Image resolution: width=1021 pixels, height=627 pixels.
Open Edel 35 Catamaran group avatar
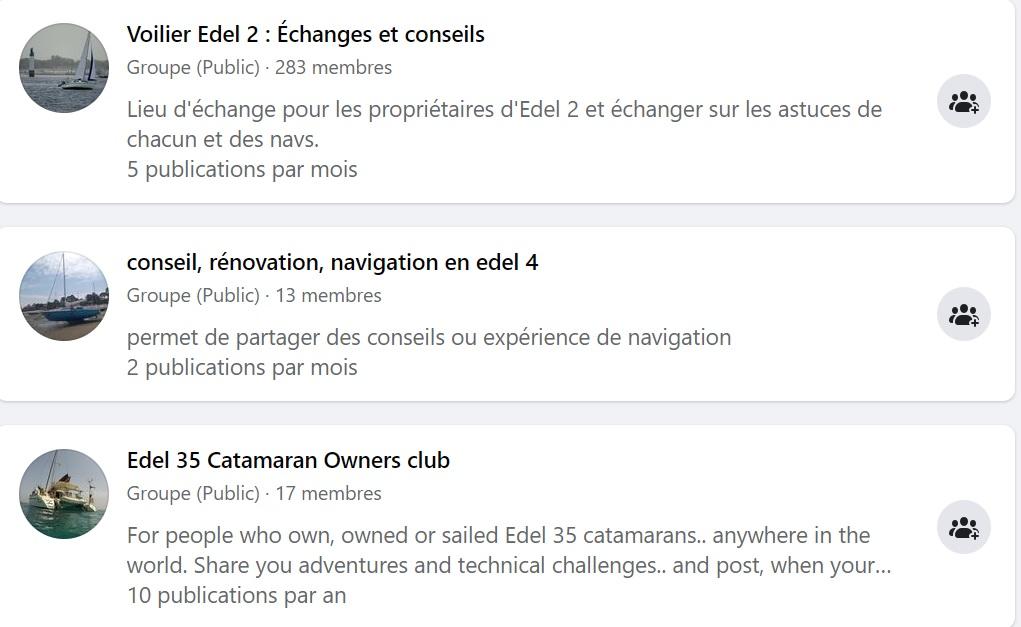pyautogui.click(x=64, y=494)
